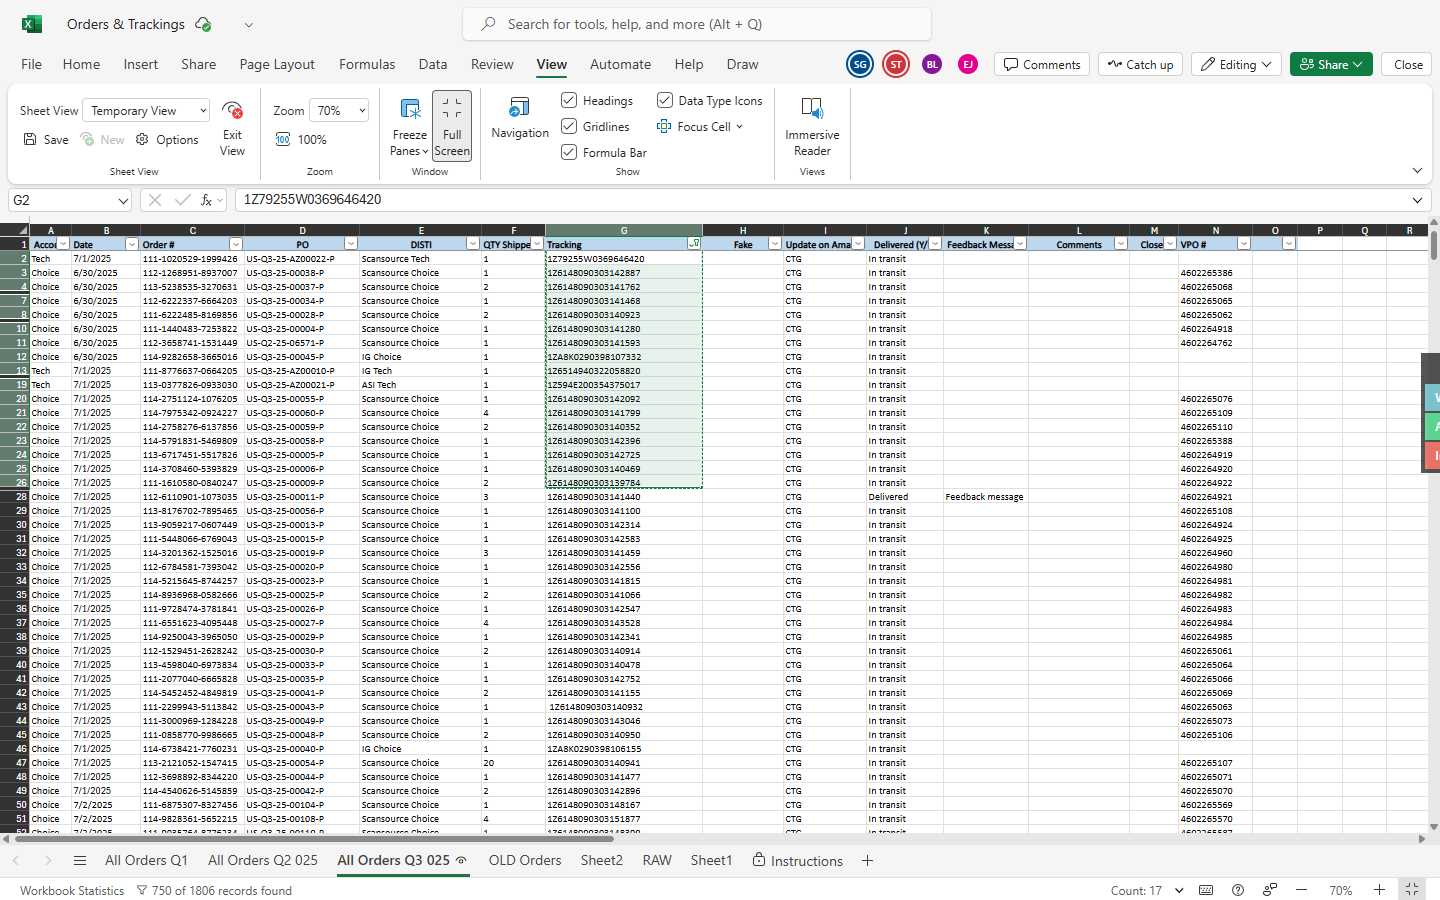Click the green Share button
The width and height of the screenshot is (1440, 900).
(1331, 64)
